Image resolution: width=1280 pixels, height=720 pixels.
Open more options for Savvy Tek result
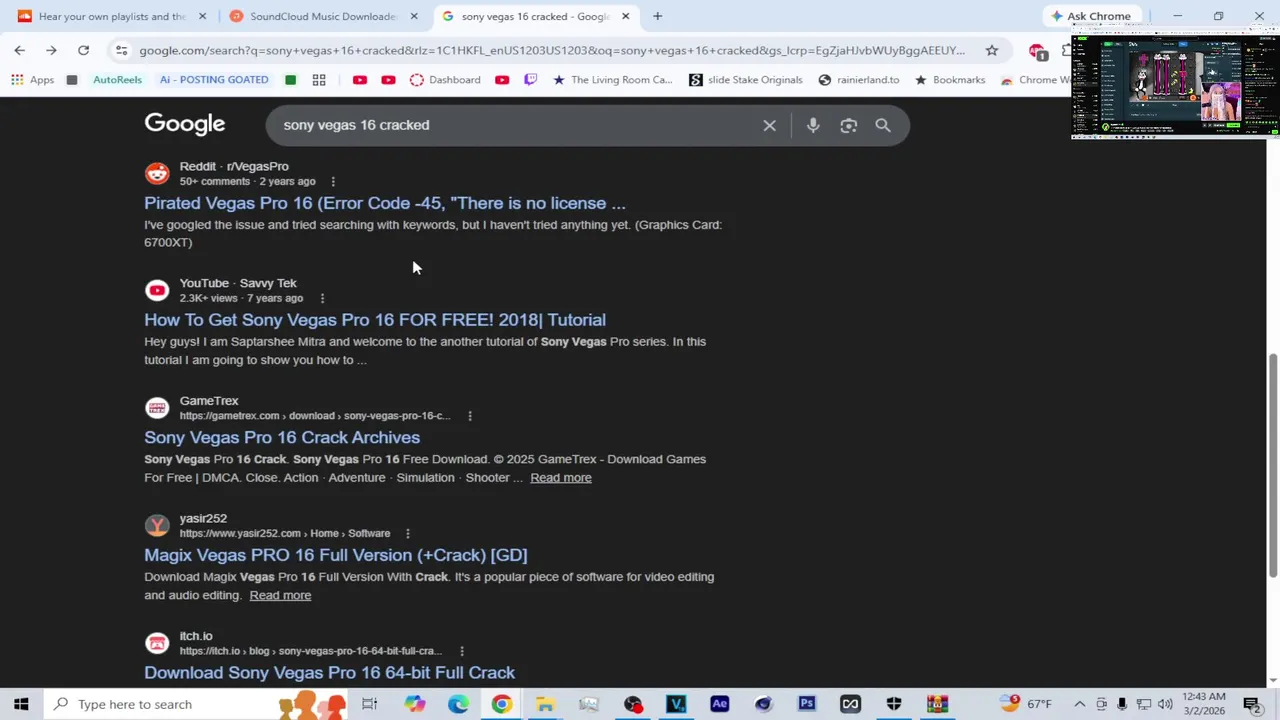[x=322, y=299]
